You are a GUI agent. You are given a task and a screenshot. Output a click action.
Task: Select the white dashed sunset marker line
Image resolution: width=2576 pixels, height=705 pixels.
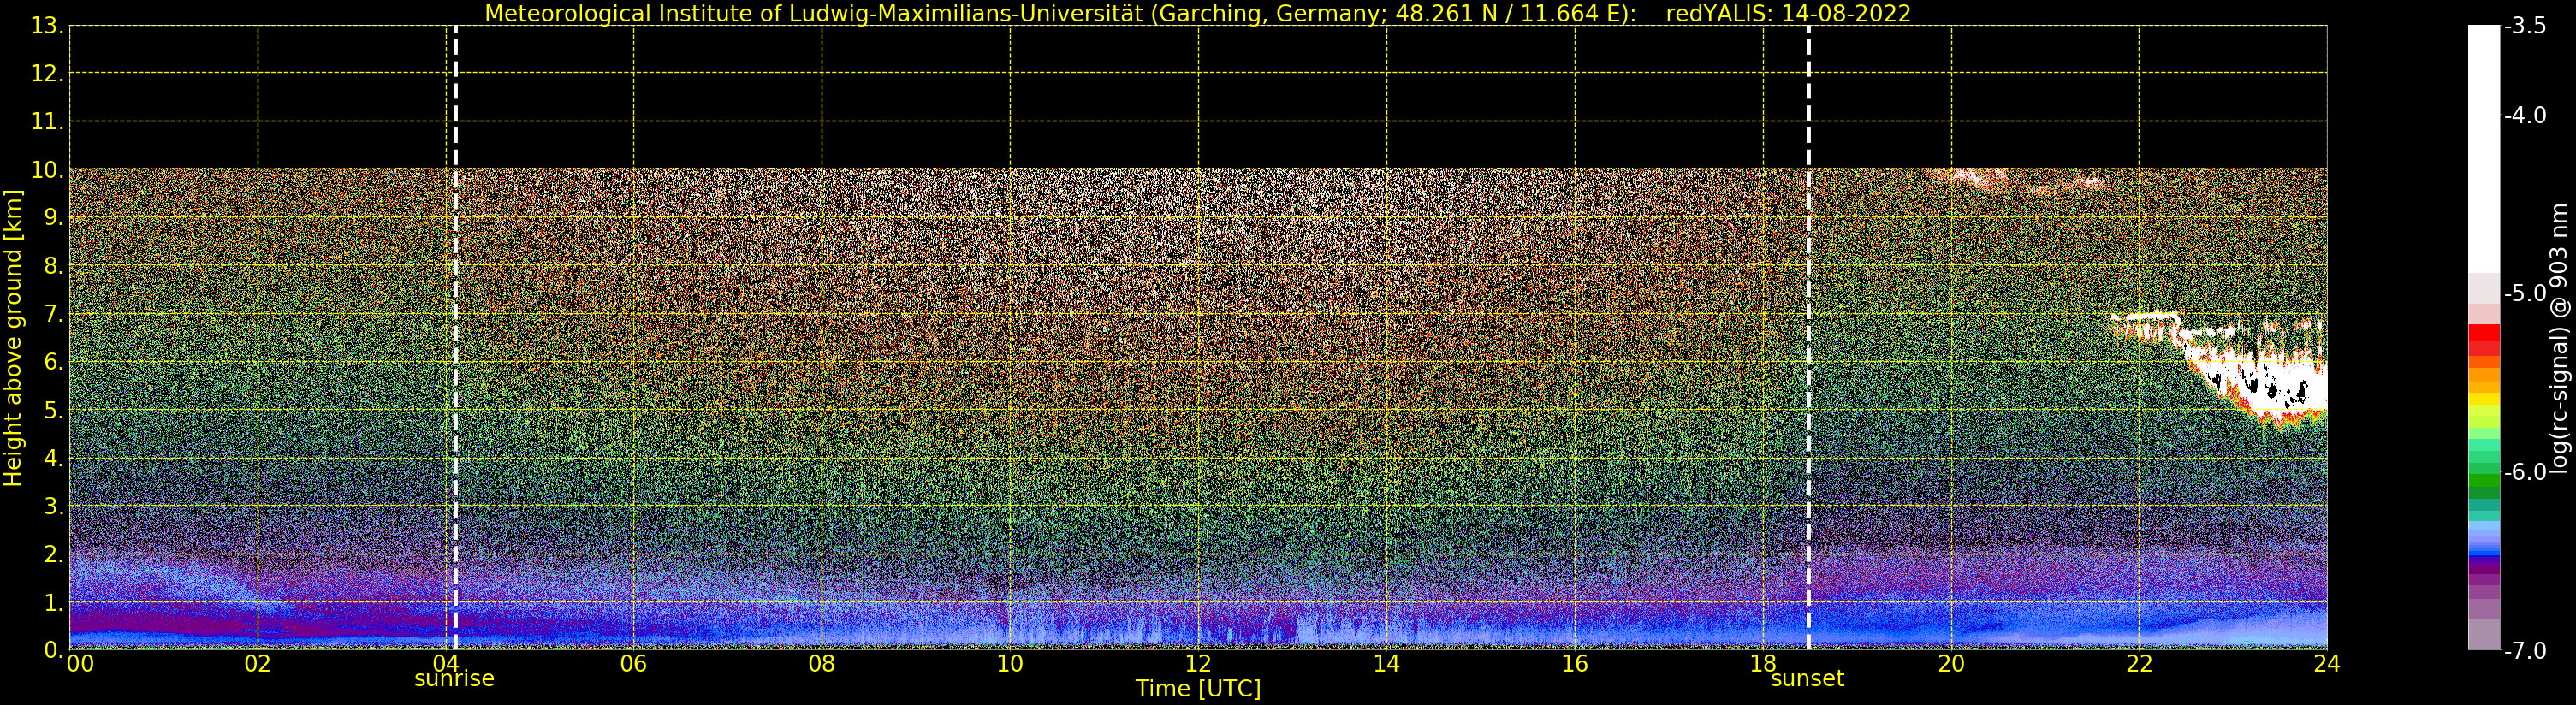coord(1808,338)
